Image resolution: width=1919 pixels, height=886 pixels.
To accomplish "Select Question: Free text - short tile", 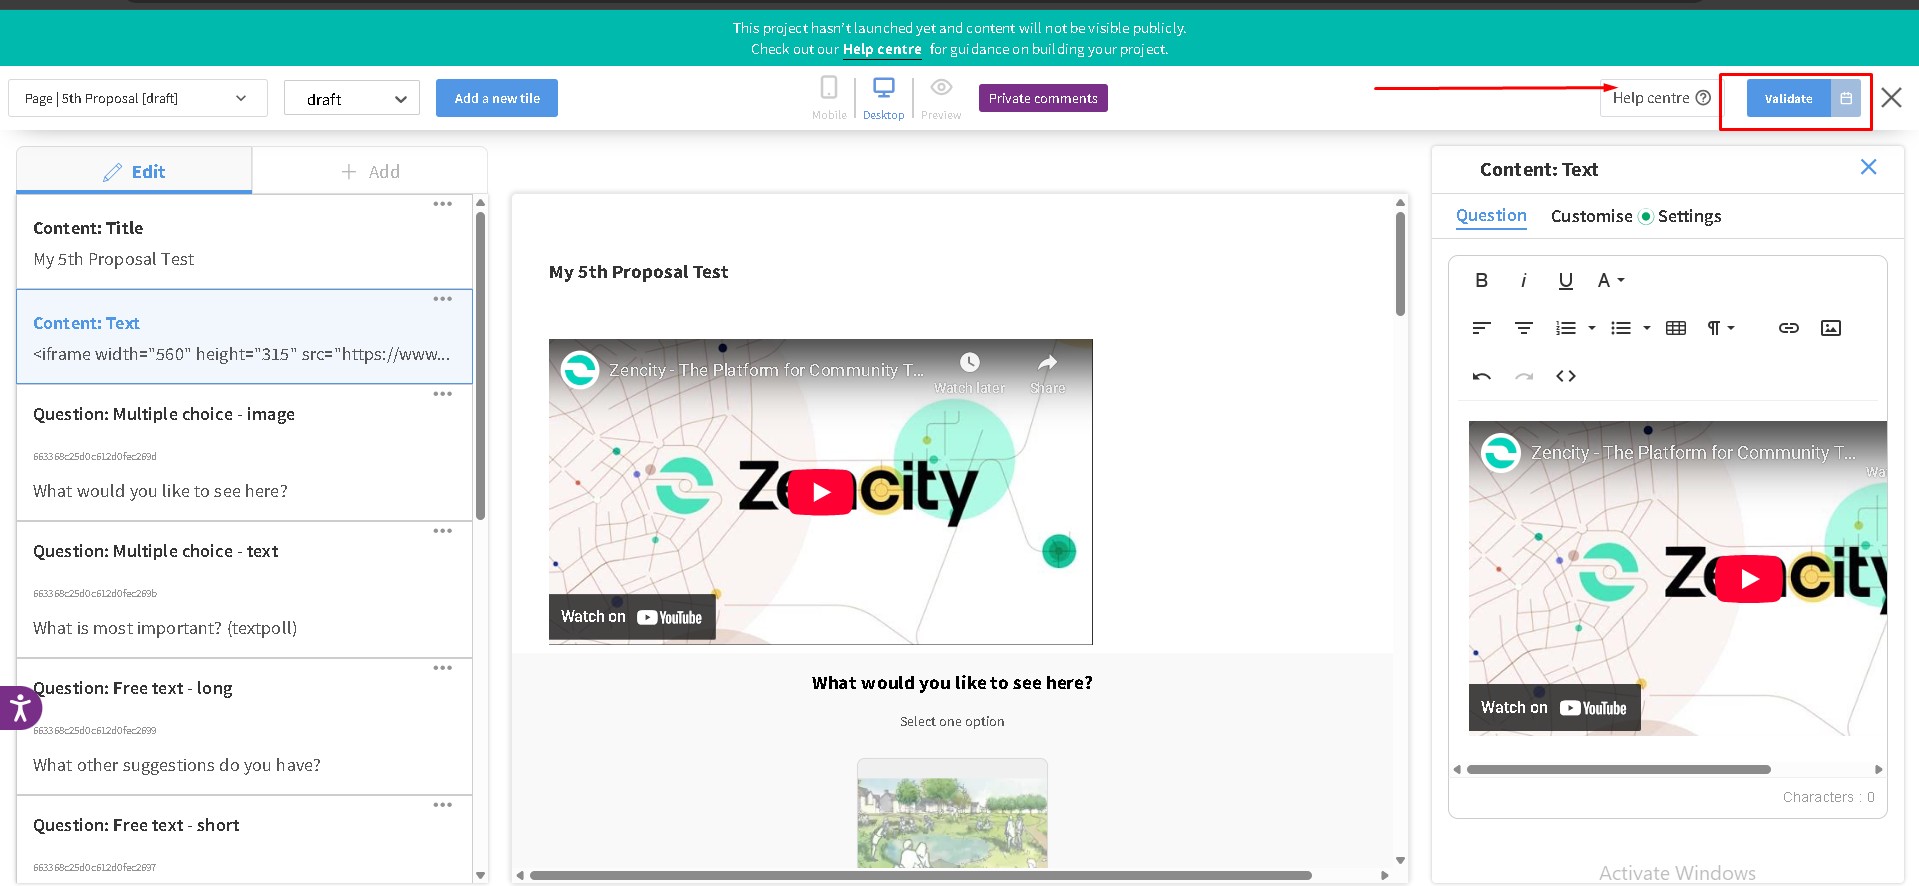I will [x=244, y=840].
